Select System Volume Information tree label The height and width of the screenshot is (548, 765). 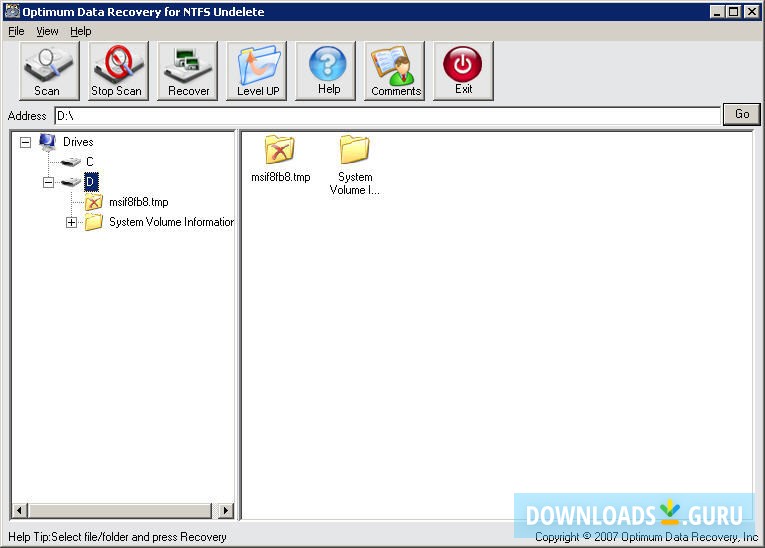pos(171,222)
